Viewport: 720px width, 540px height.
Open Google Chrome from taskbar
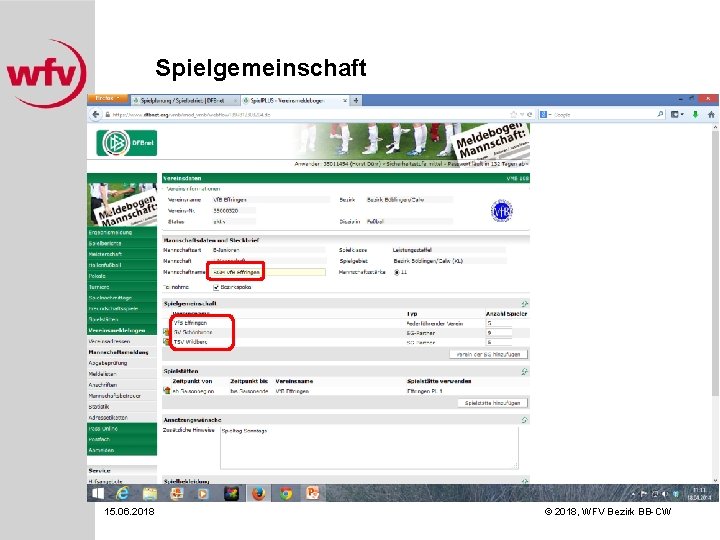pos(286,494)
